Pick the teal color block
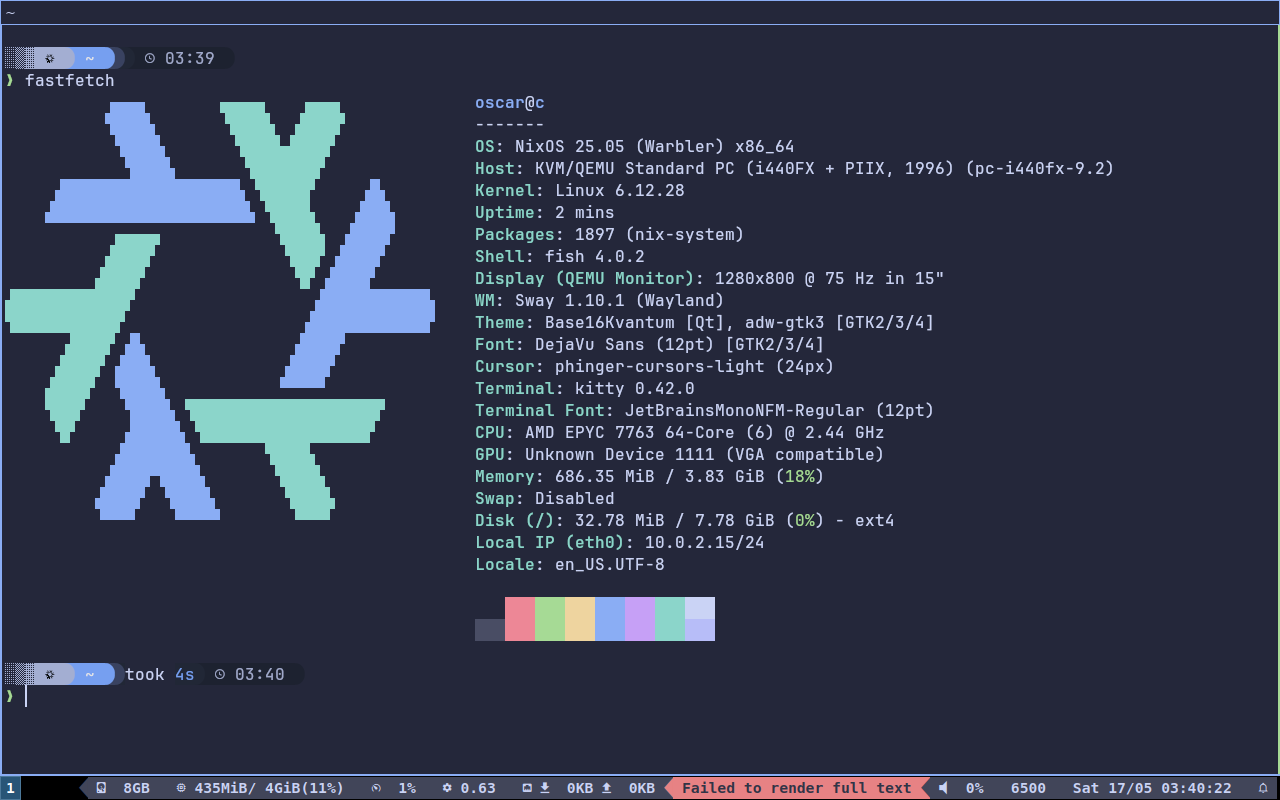Screen dimensions: 1280x800 tap(670, 619)
